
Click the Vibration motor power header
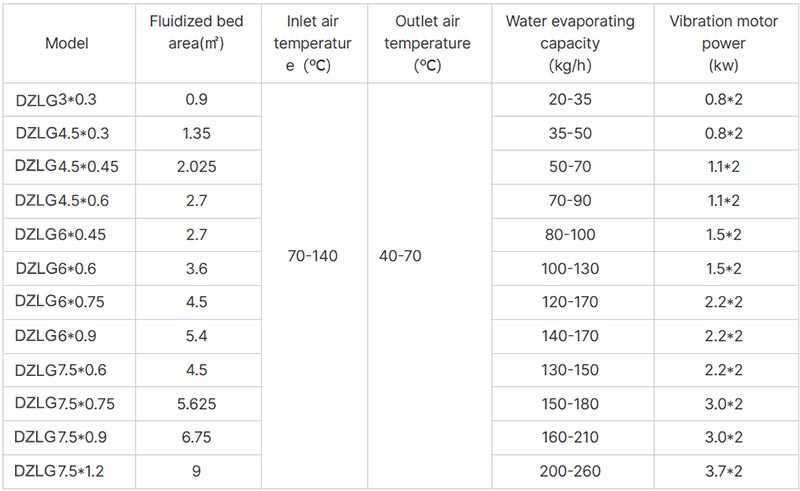point(723,43)
